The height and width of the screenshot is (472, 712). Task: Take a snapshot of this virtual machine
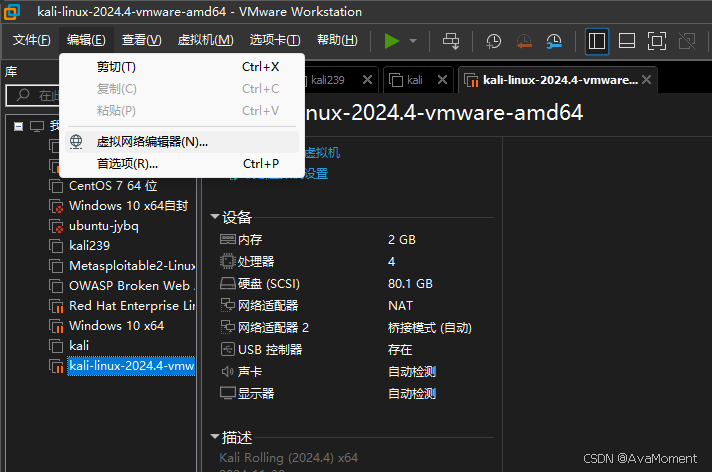[493, 41]
